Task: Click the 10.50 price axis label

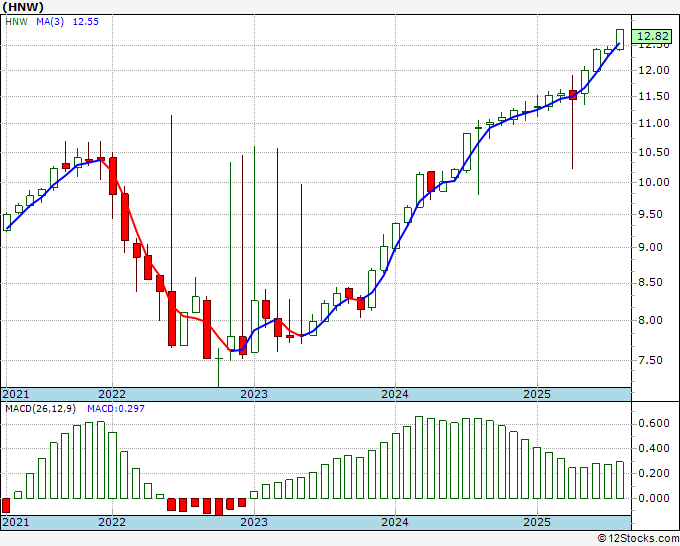Action: click(654, 152)
